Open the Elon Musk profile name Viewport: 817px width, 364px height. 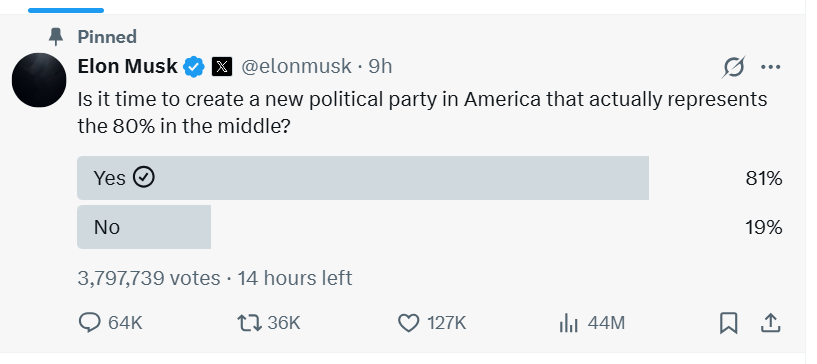[x=128, y=67]
